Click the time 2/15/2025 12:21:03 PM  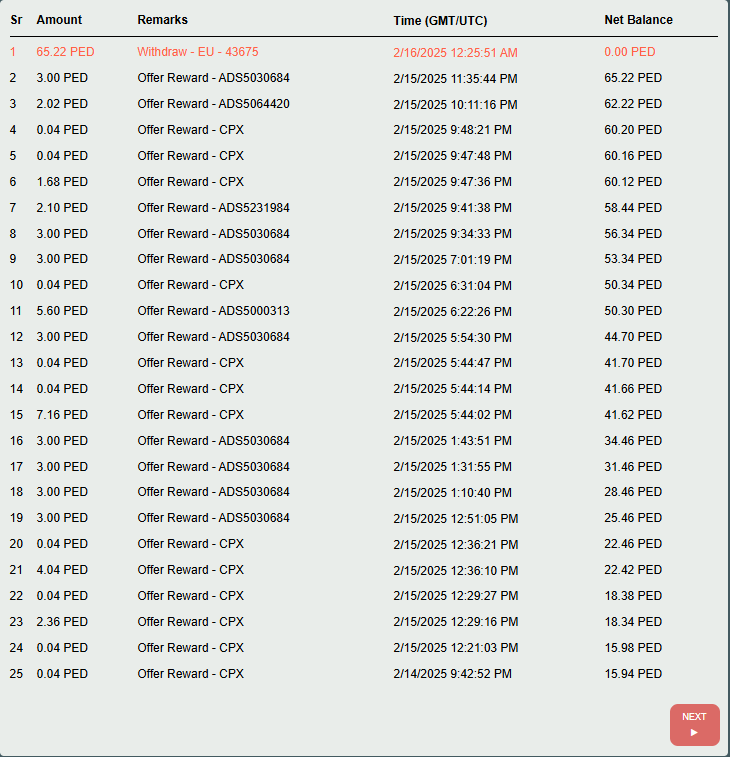(455, 648)
